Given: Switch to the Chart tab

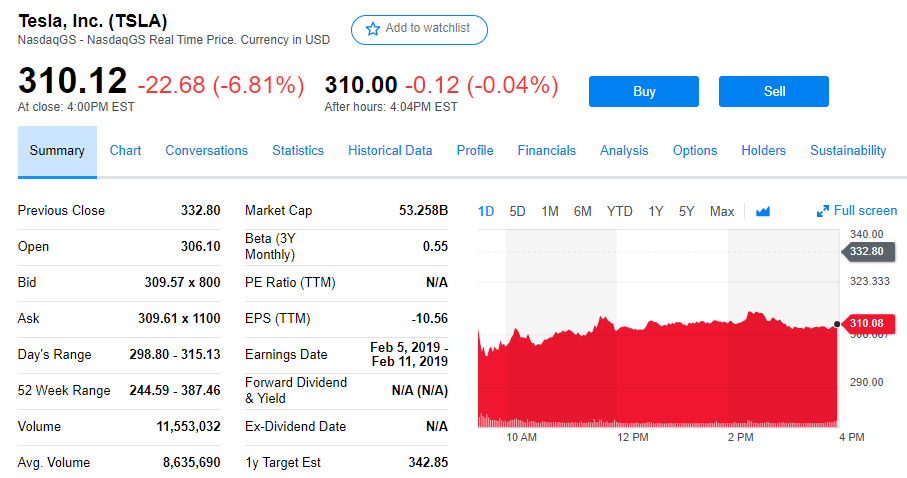Looking at the screenshot, I should [x=126, y=150].
